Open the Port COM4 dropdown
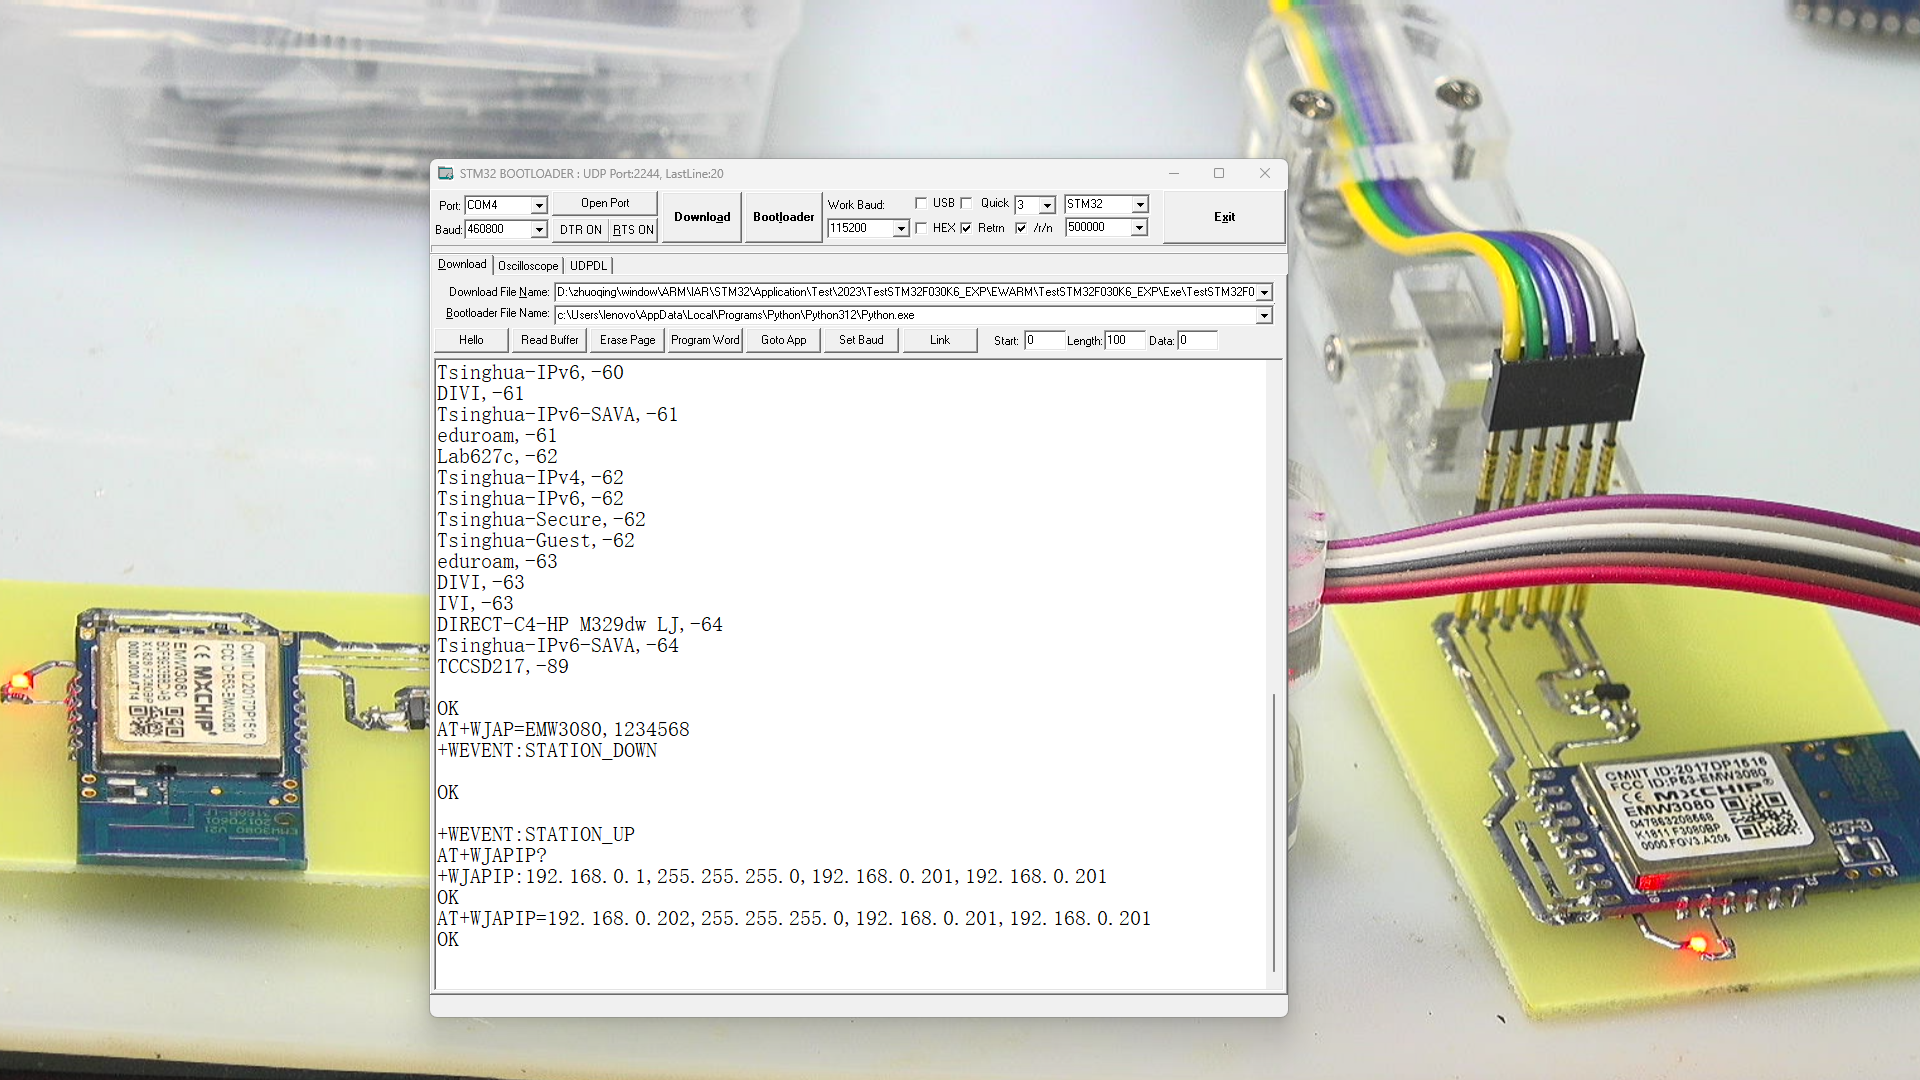Screen dimensions: 1920x1080 coord(540,205)
